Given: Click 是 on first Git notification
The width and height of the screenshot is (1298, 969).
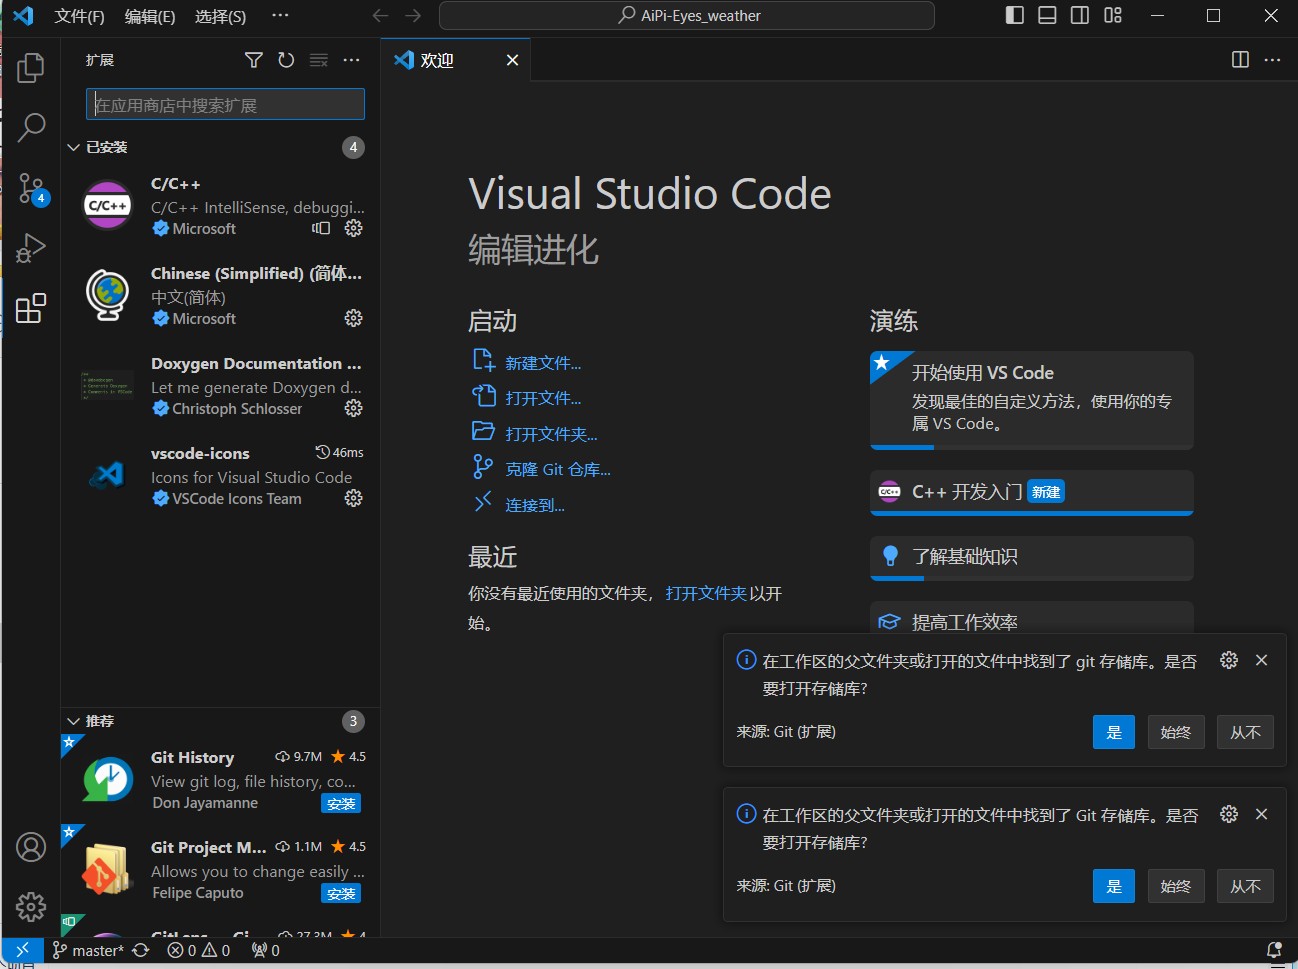Looking at the screenshot, I should click(1114, 732).
